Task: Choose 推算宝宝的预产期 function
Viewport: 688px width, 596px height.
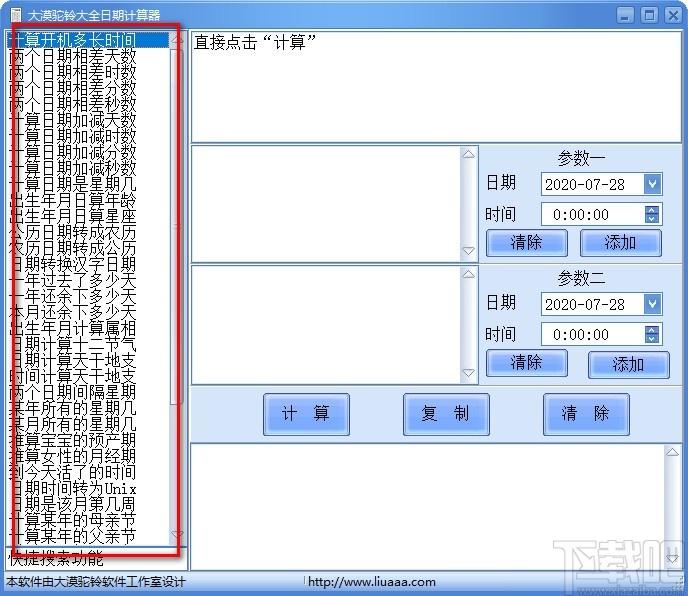Action: tap(88, 441)
